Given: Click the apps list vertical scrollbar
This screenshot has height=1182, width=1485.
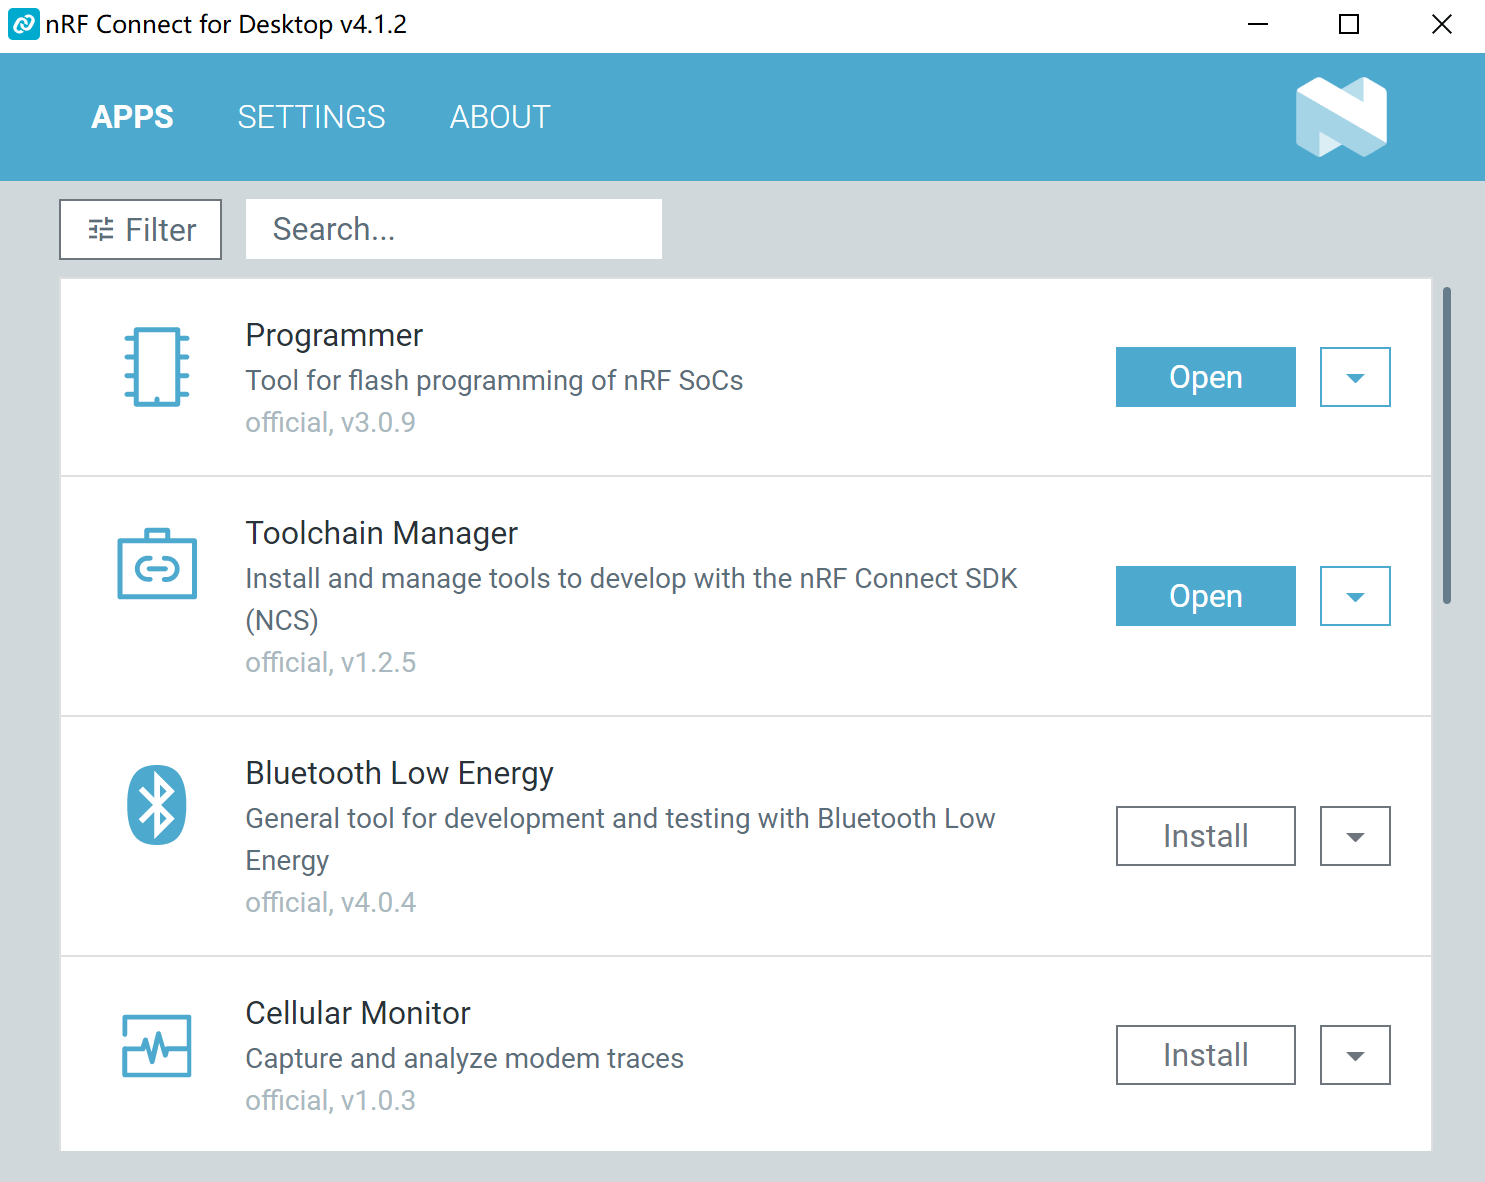Looking at the screenshot, I should [x=1447, y=446].
